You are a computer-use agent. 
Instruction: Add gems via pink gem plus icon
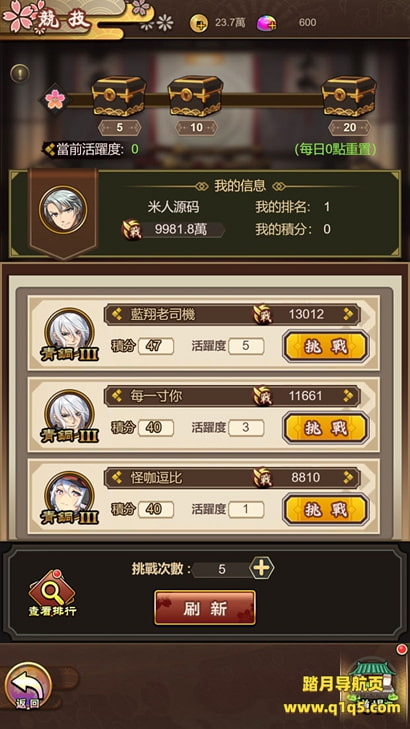pyautogui.click(x=266, y=23)
